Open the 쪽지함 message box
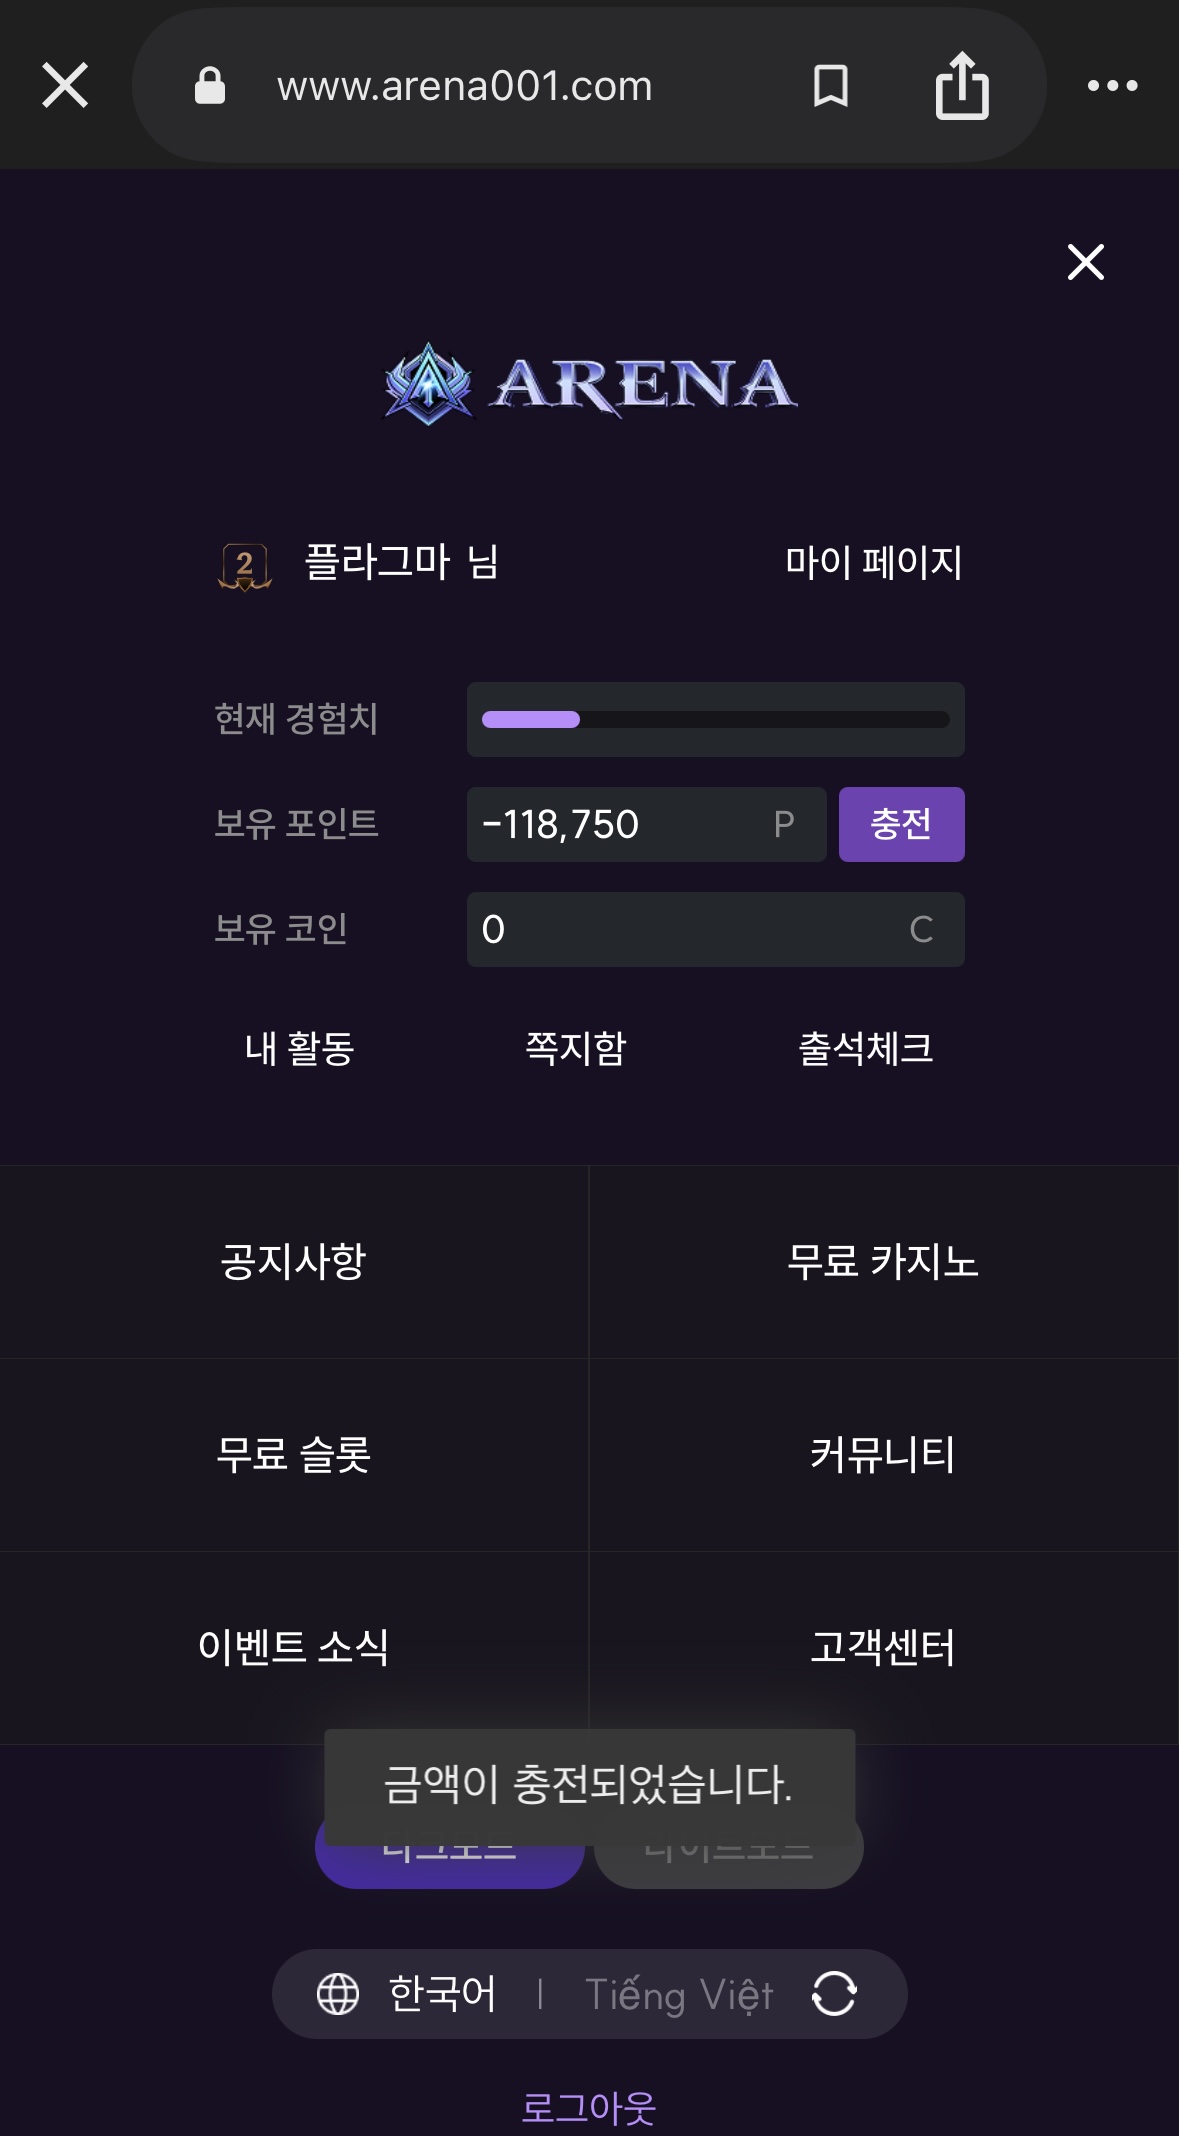1179x2136 pixels. (576, 1048)
